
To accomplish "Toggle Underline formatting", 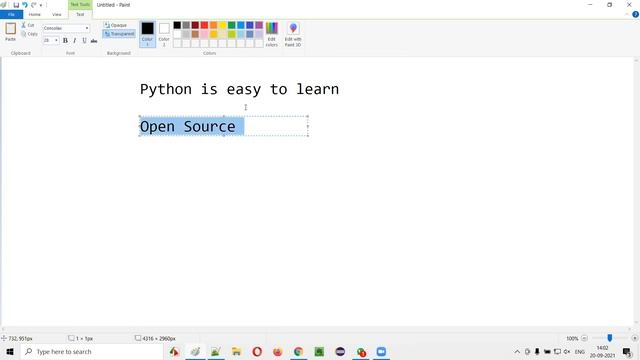I will click(84, 40).
